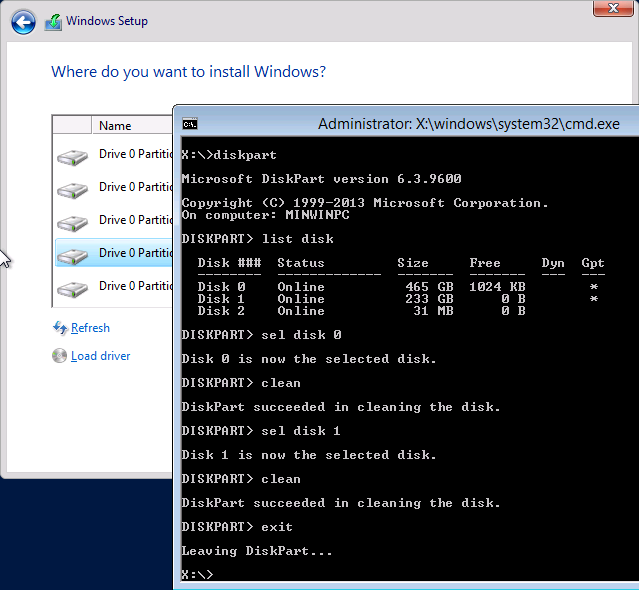639x590 pixels.
Task: Click the Refresh arrows icon
Action: (60, 328)
